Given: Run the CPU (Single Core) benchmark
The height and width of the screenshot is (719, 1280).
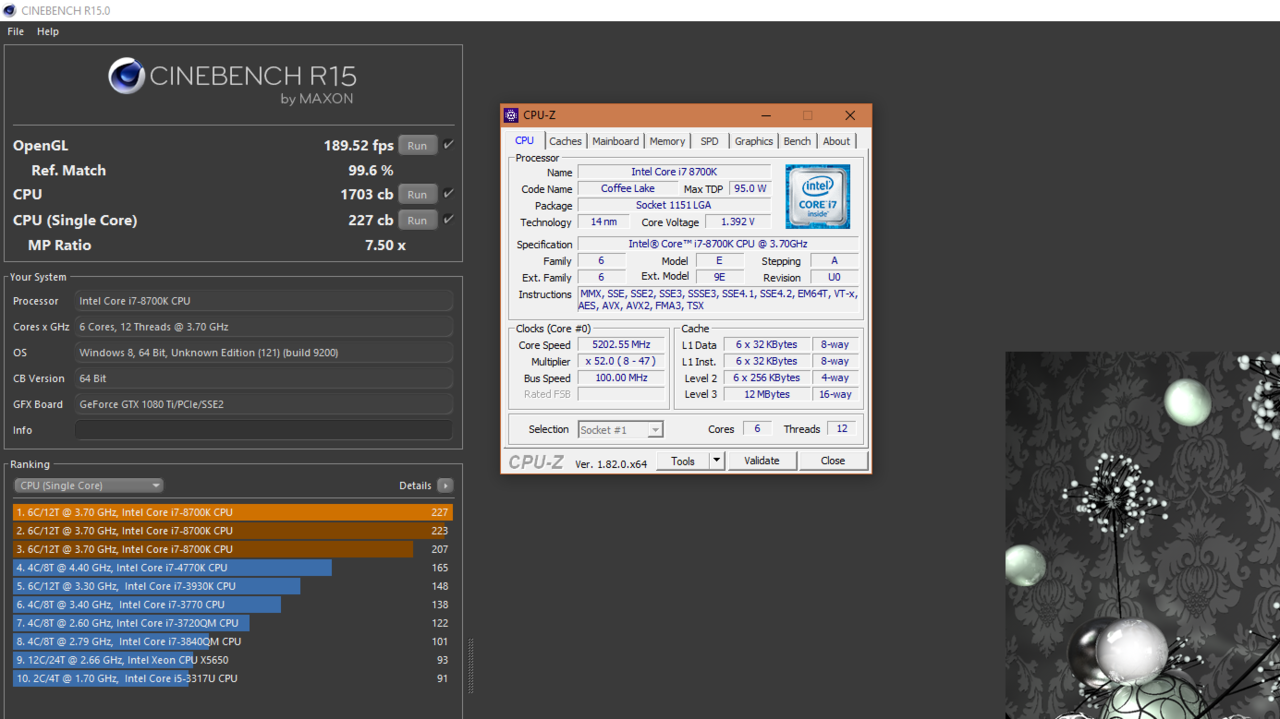Looking at the screenshot, I should click(417, 220).
